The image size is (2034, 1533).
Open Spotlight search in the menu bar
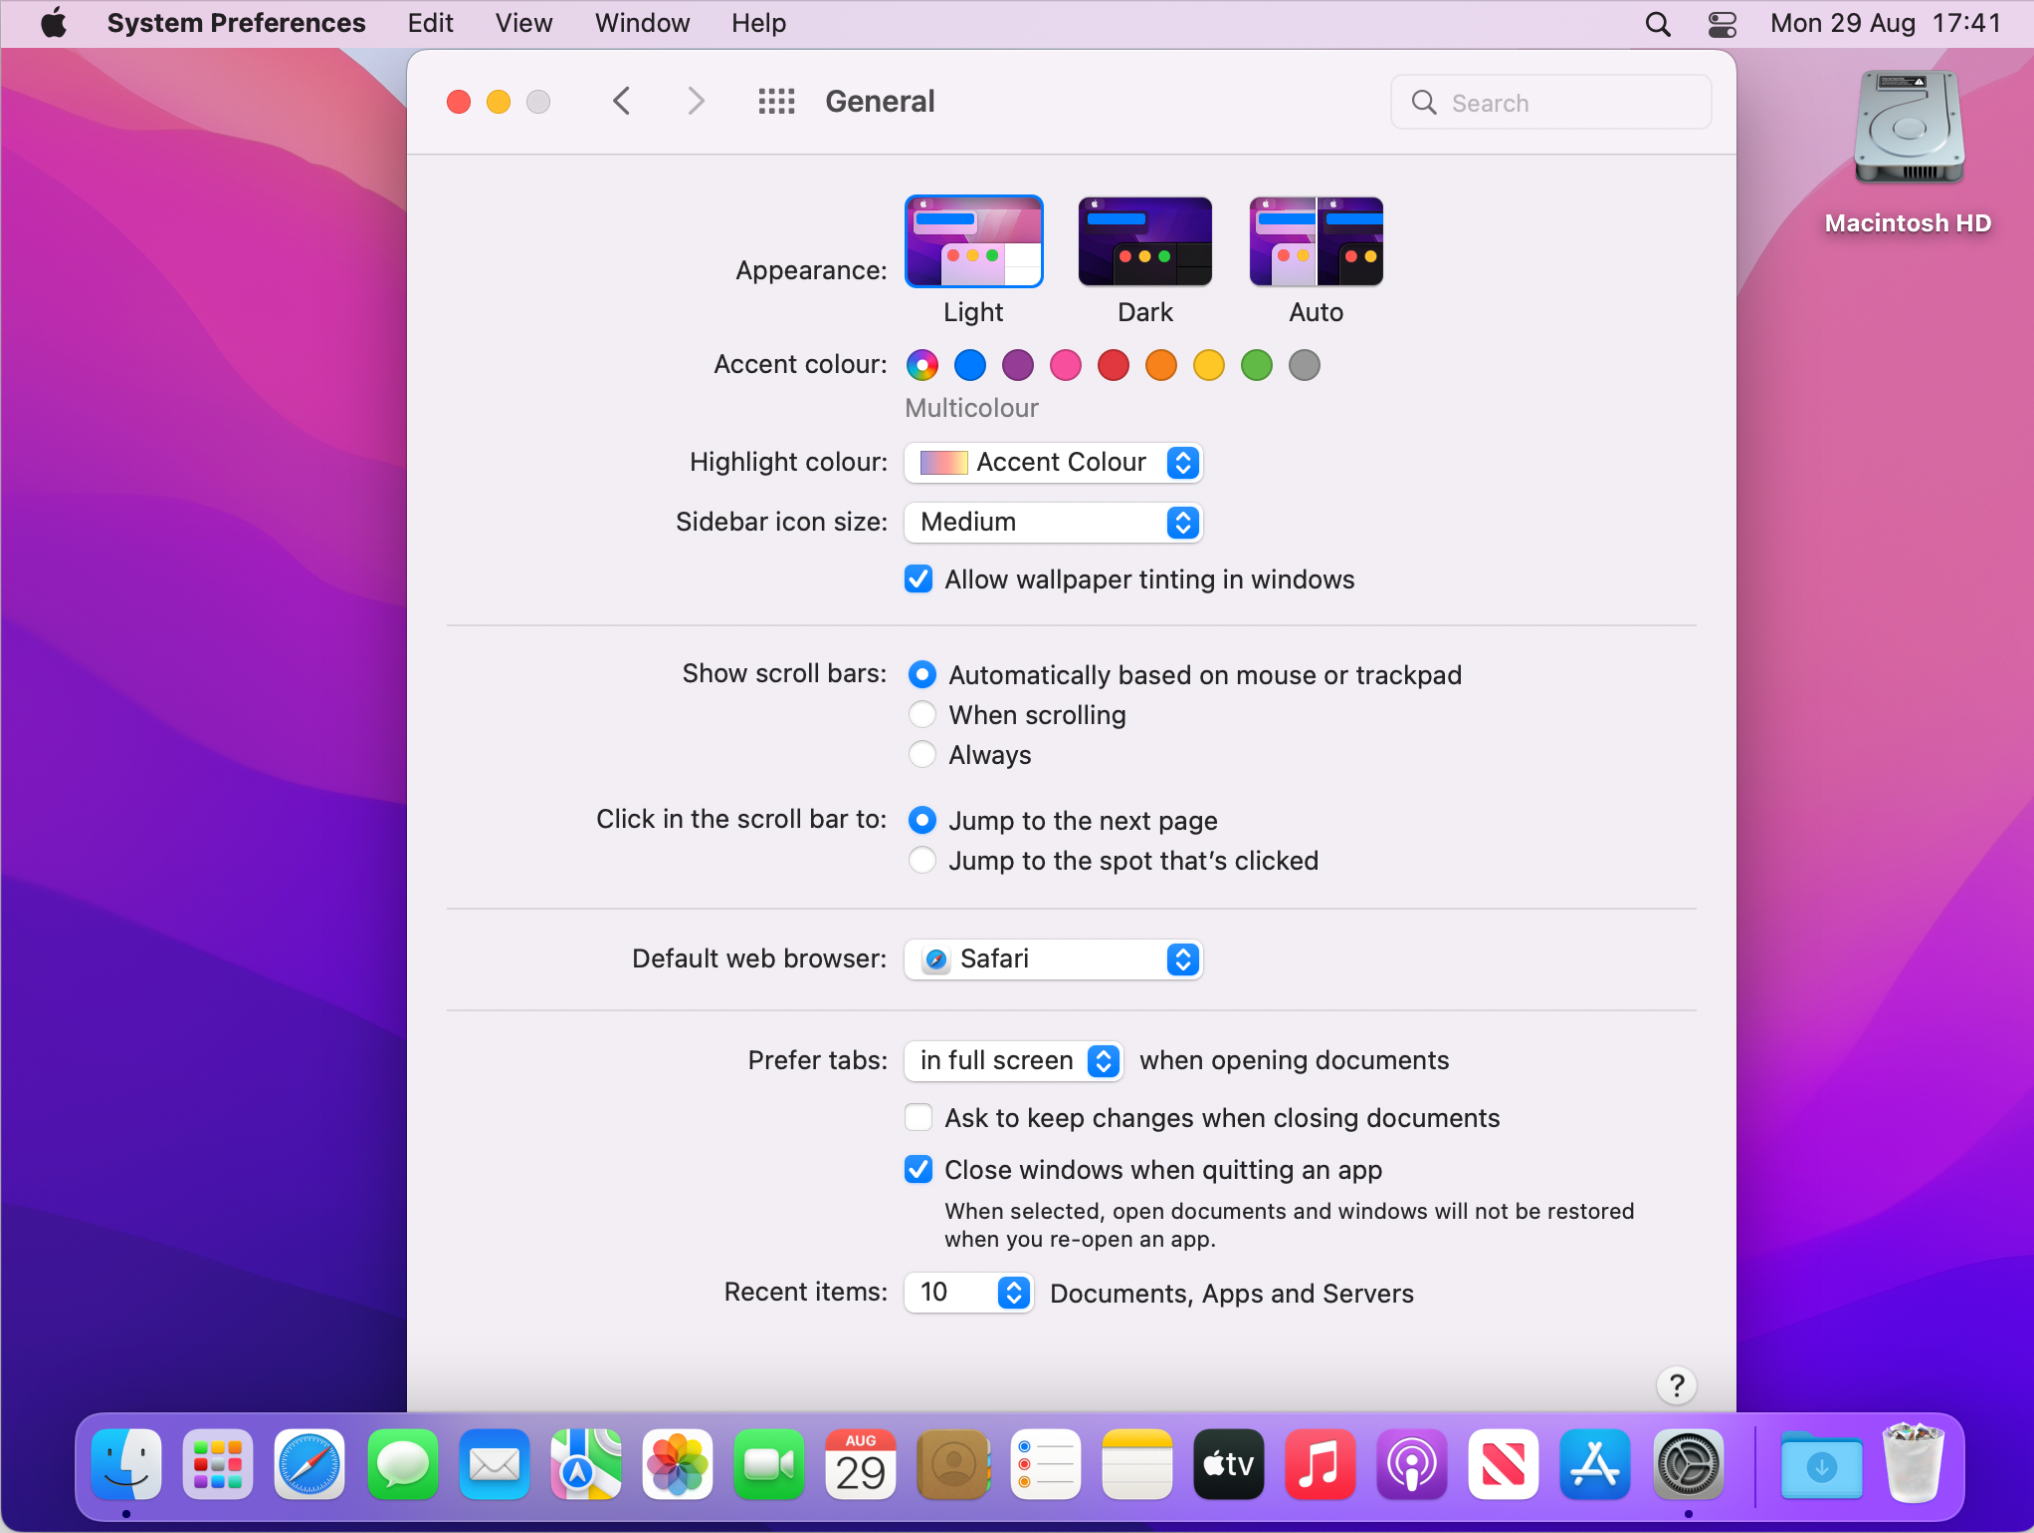click(1657, 23)
